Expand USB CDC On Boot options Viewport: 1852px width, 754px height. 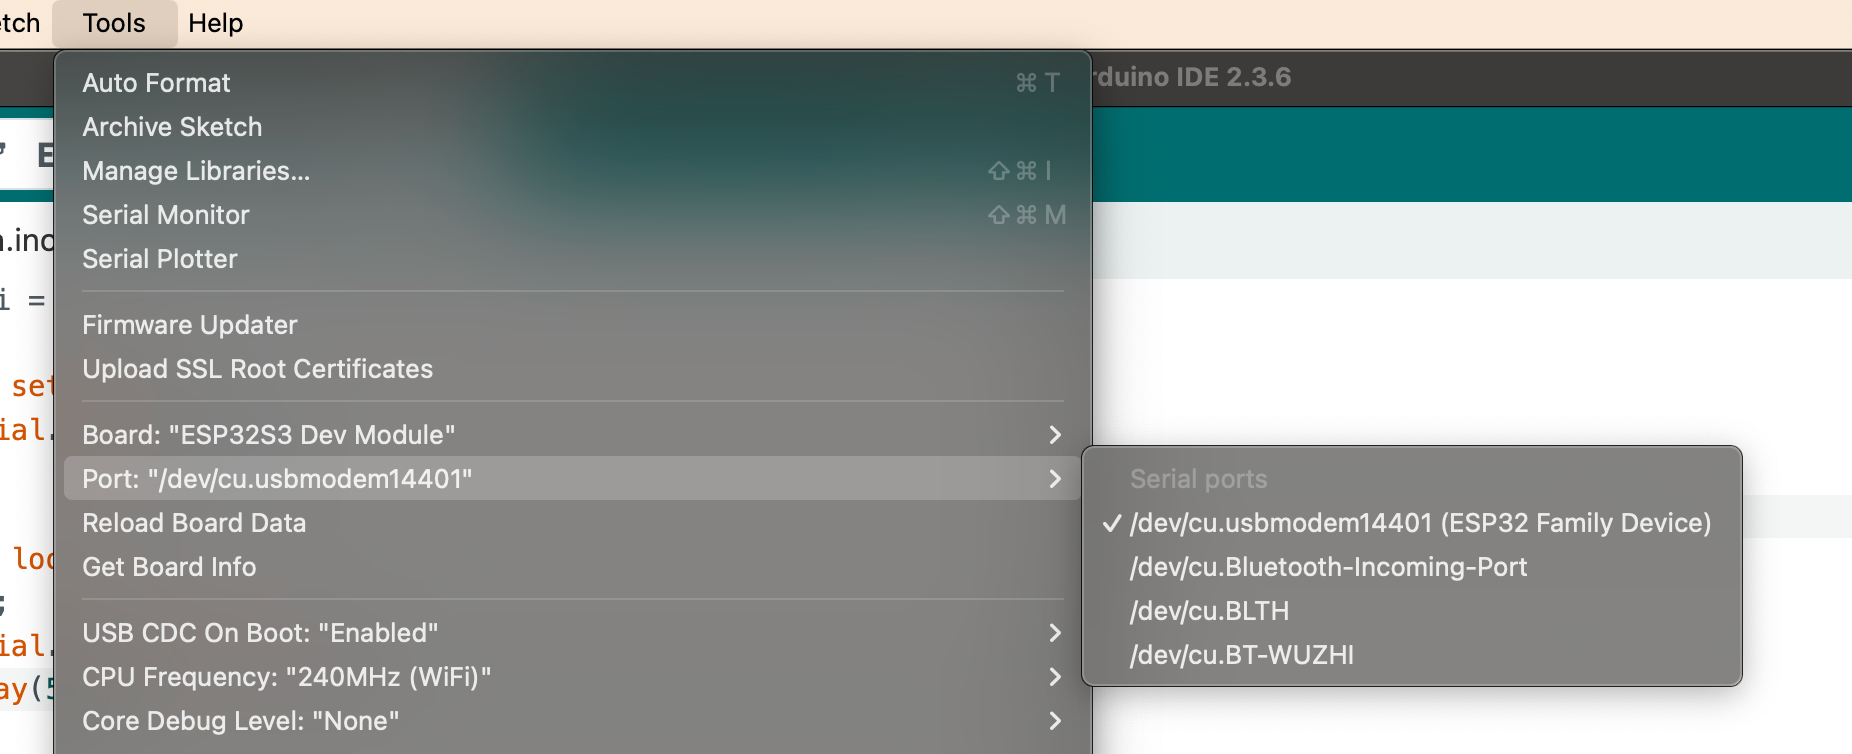point(260,633)
